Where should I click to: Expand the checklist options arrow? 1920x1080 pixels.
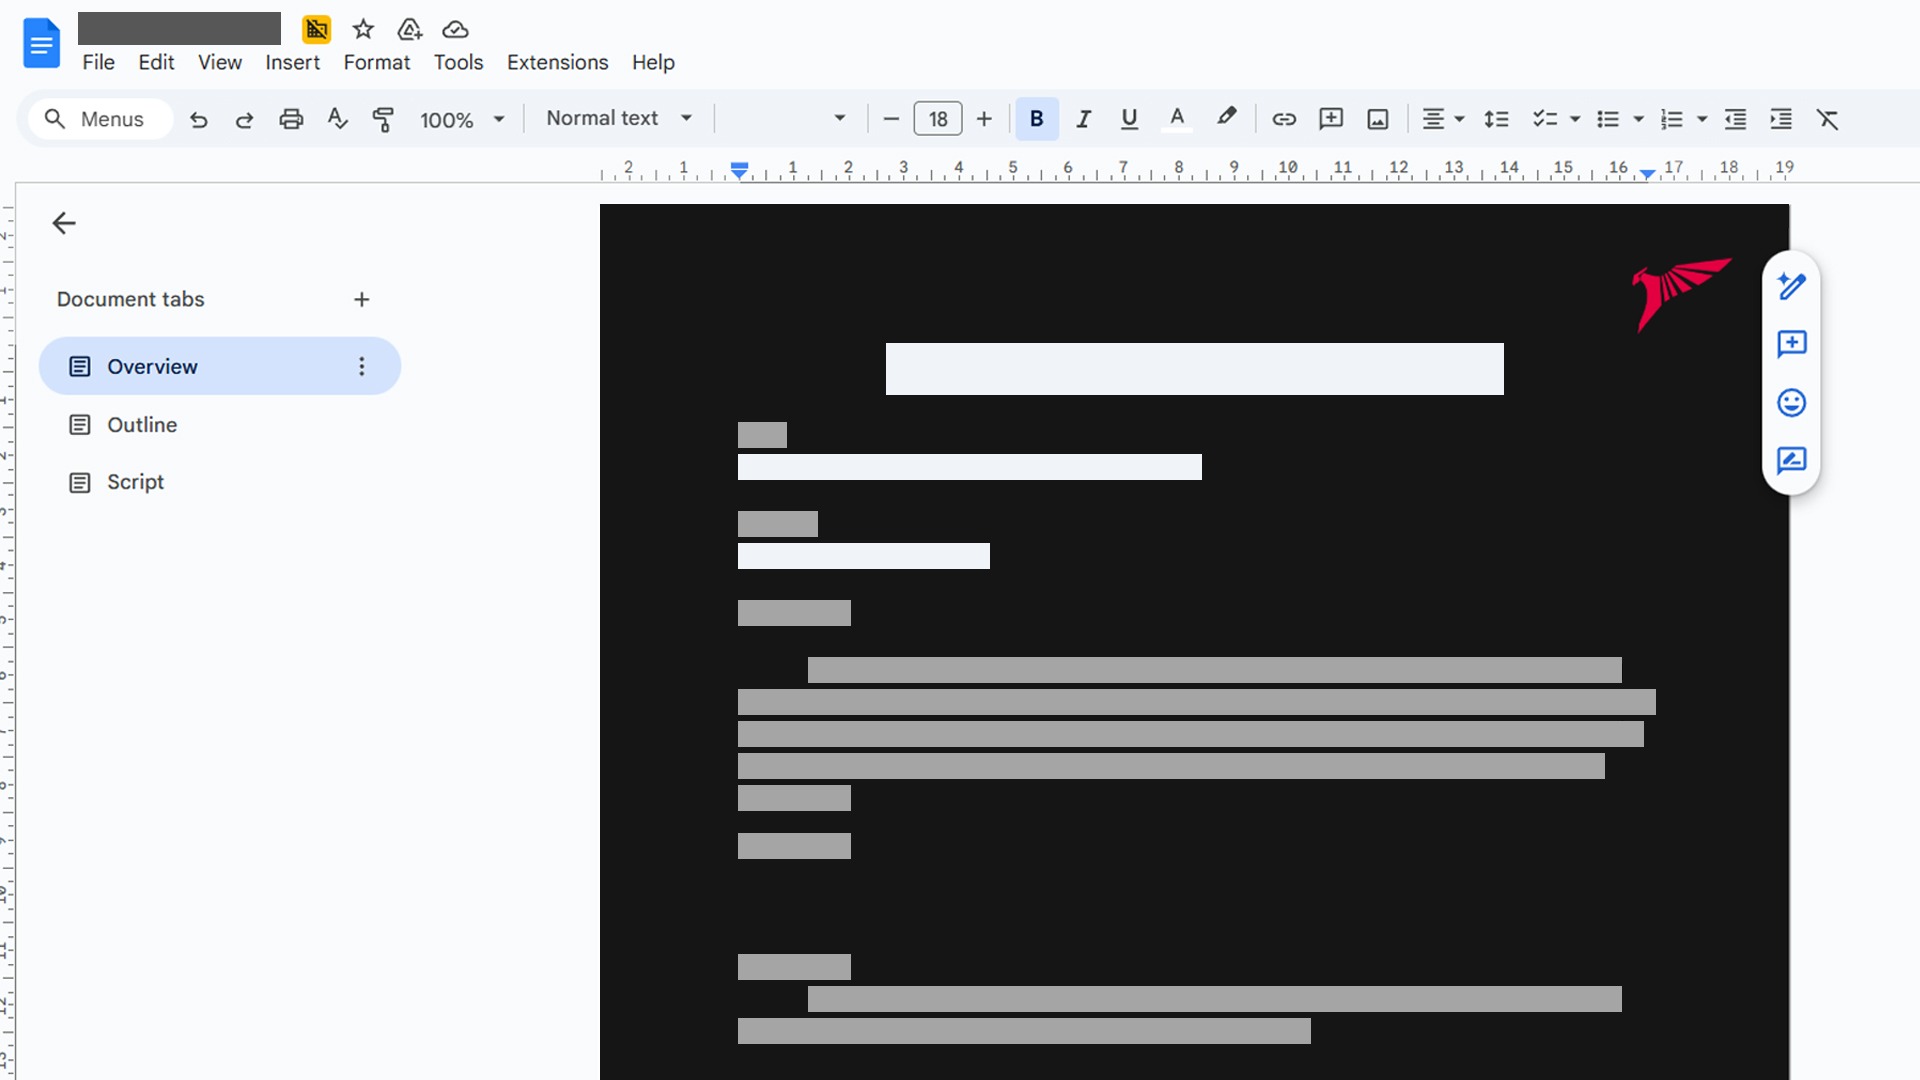pyautogui.click(x=1575, y=119)
